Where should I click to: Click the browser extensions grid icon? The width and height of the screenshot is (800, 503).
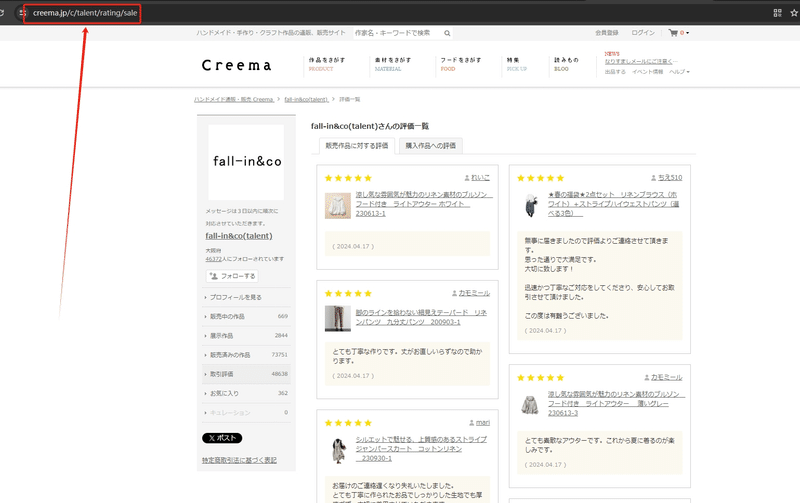tap(778, 13)
